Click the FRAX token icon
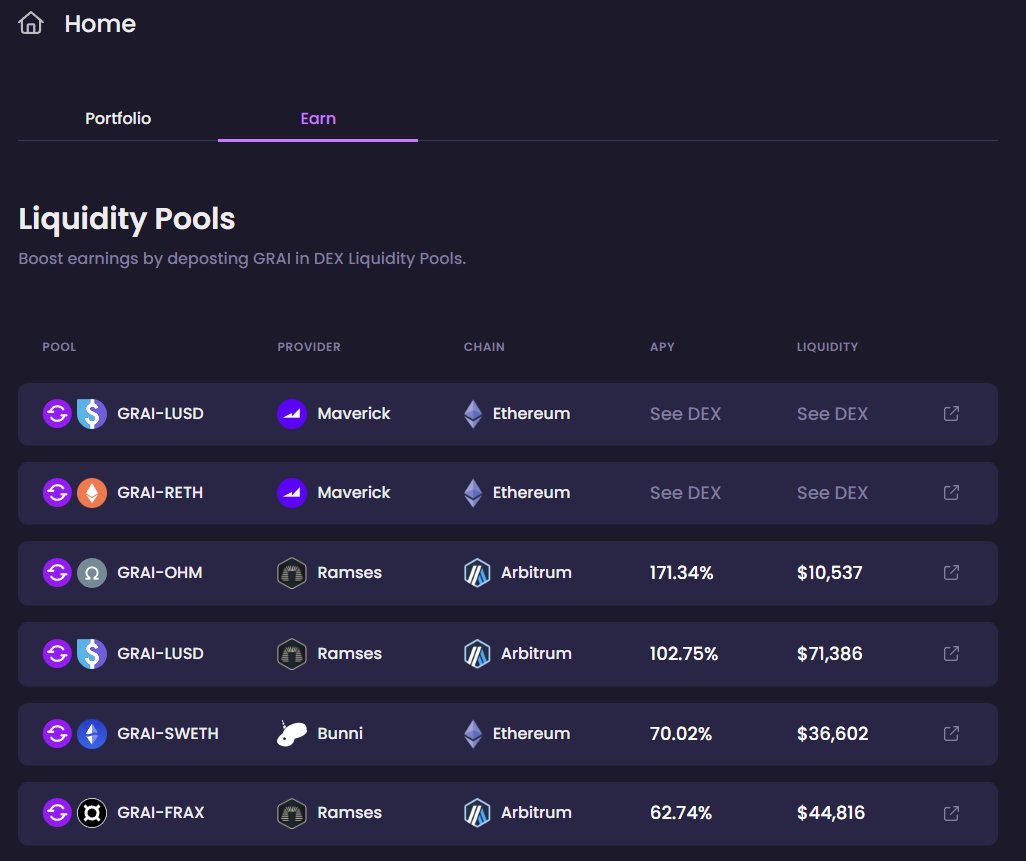 [x=91, y=813]
